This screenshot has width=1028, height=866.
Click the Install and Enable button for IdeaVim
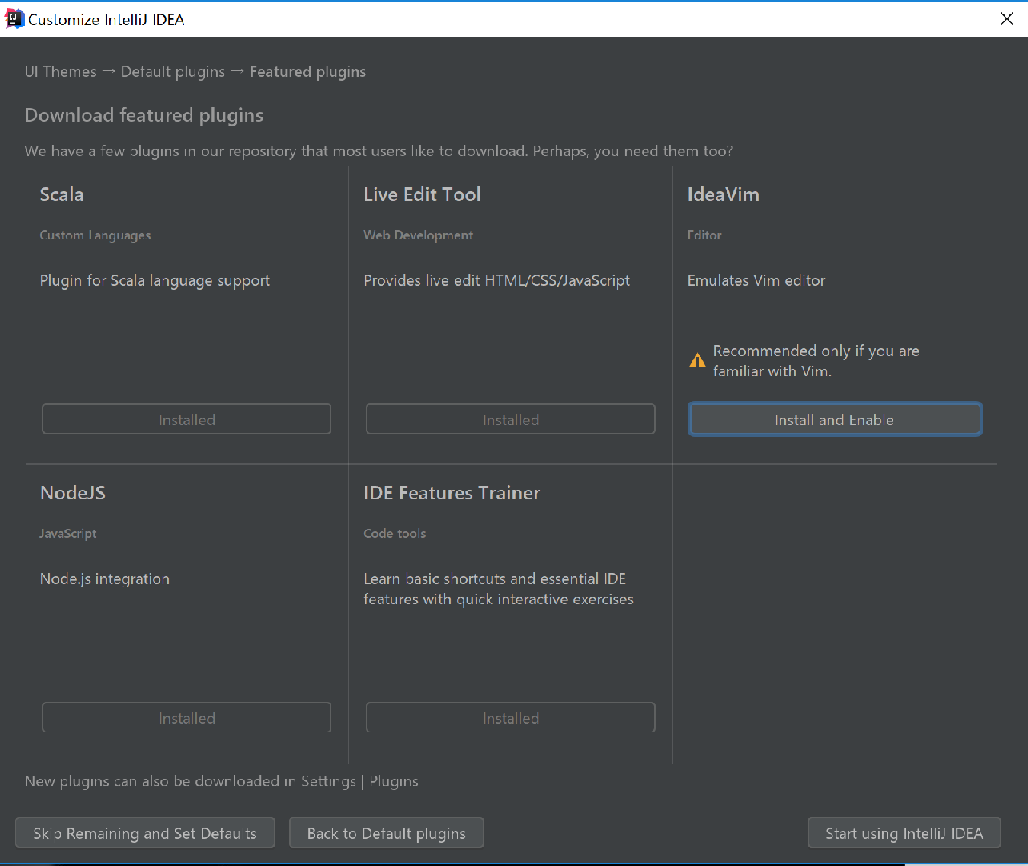[x=834, y=419]
